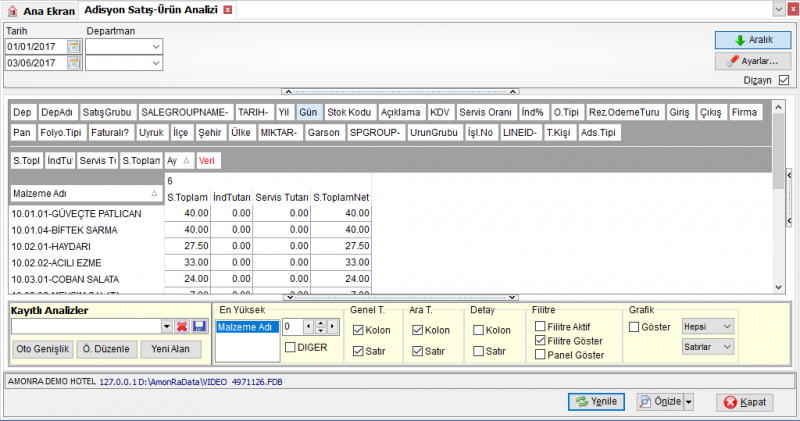Open Önizle preview with magnifier icon

click(660, 402)
